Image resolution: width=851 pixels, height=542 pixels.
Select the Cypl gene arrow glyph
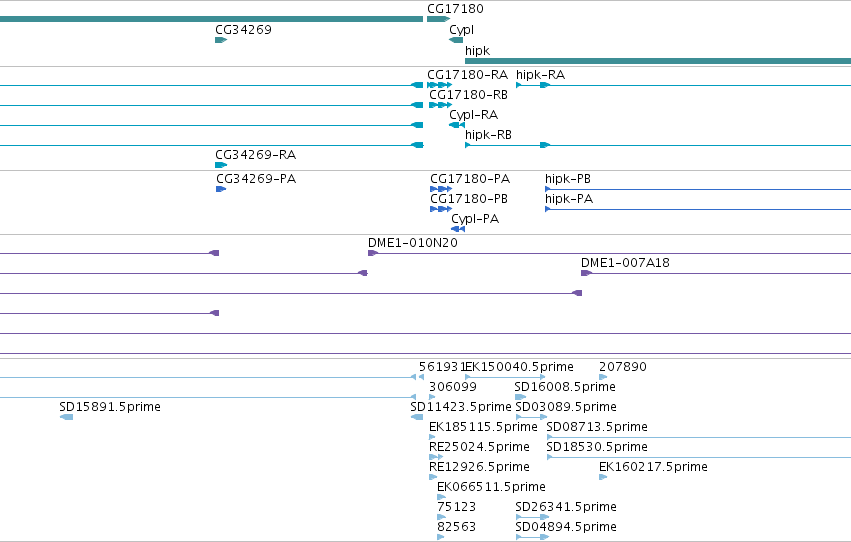click(456, 40)
